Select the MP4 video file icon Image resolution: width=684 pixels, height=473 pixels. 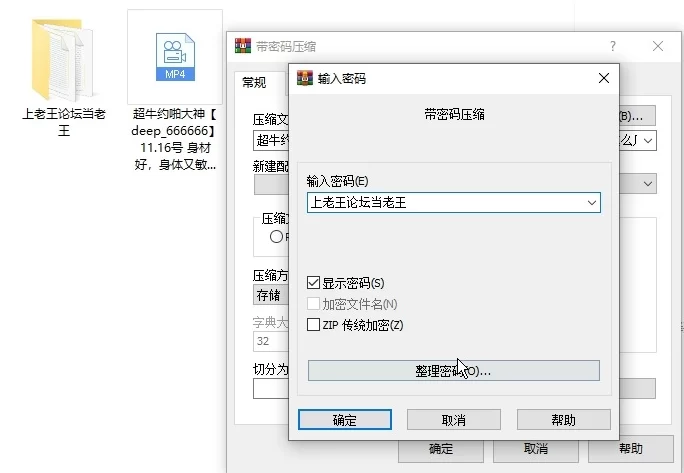[175, 57]
